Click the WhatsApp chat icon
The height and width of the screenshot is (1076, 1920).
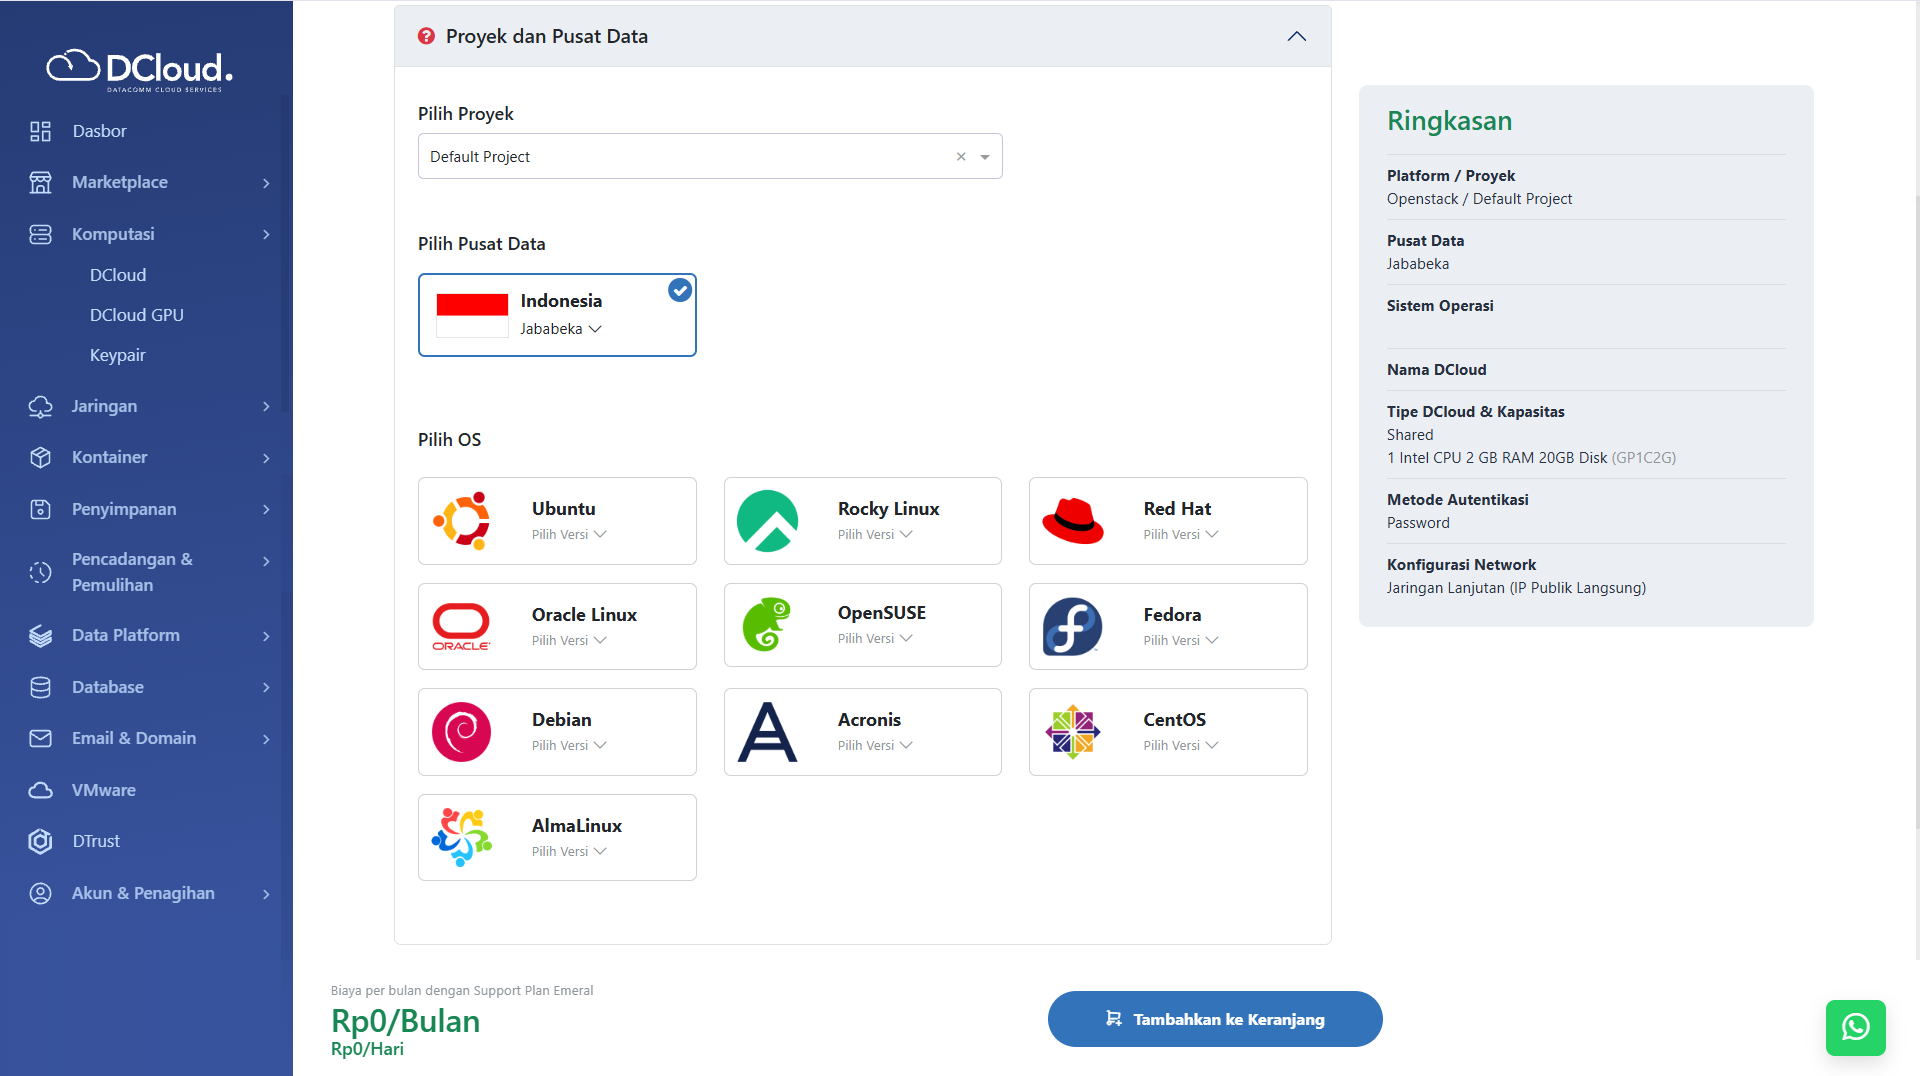tap(1855, 1027)
